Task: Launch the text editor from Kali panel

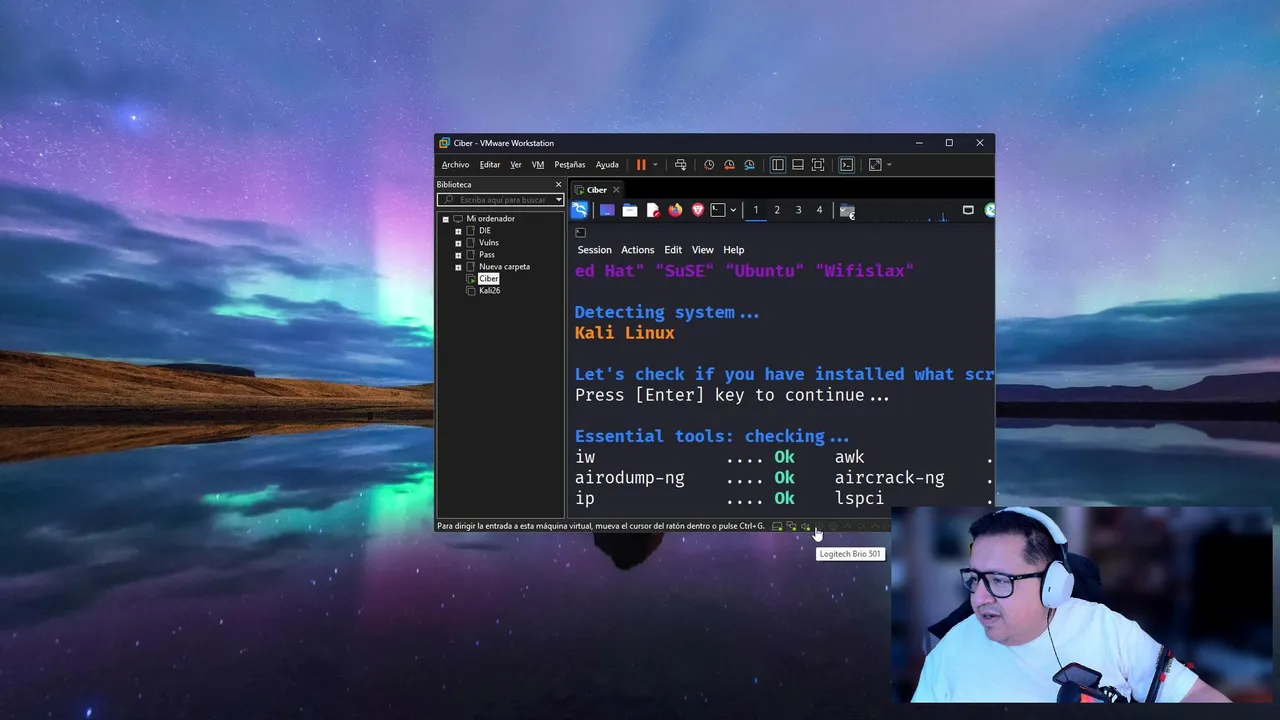Action: (x=653, y=210)
